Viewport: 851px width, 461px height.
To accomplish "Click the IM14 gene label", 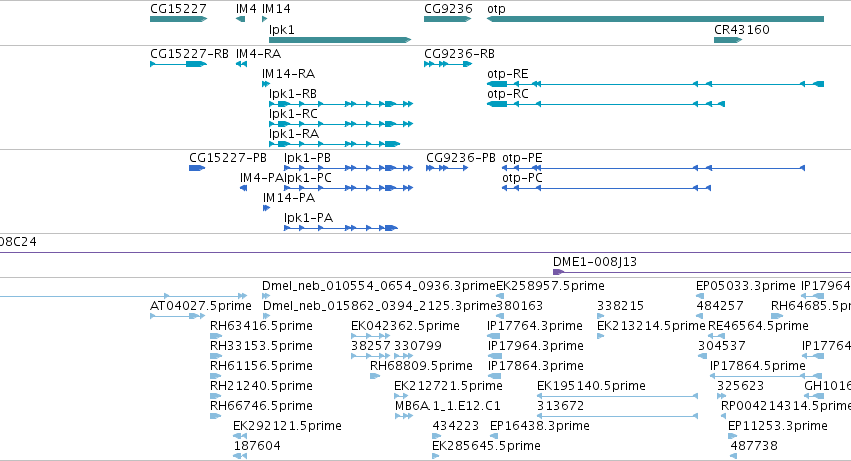I will click(276, 9).
